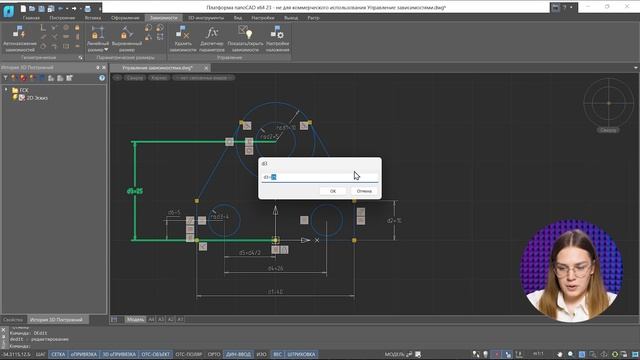
Task: Open the Построение ribbon tab
Action: (x=62, y=18)
